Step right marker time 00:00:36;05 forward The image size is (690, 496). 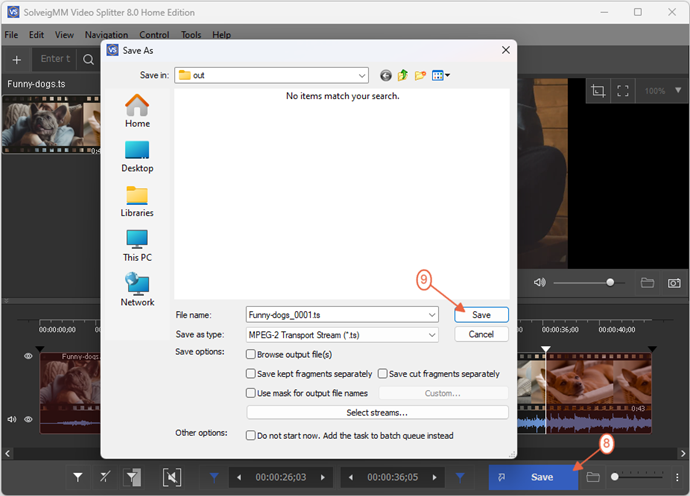pyautogui.click(x=434, y=477)
